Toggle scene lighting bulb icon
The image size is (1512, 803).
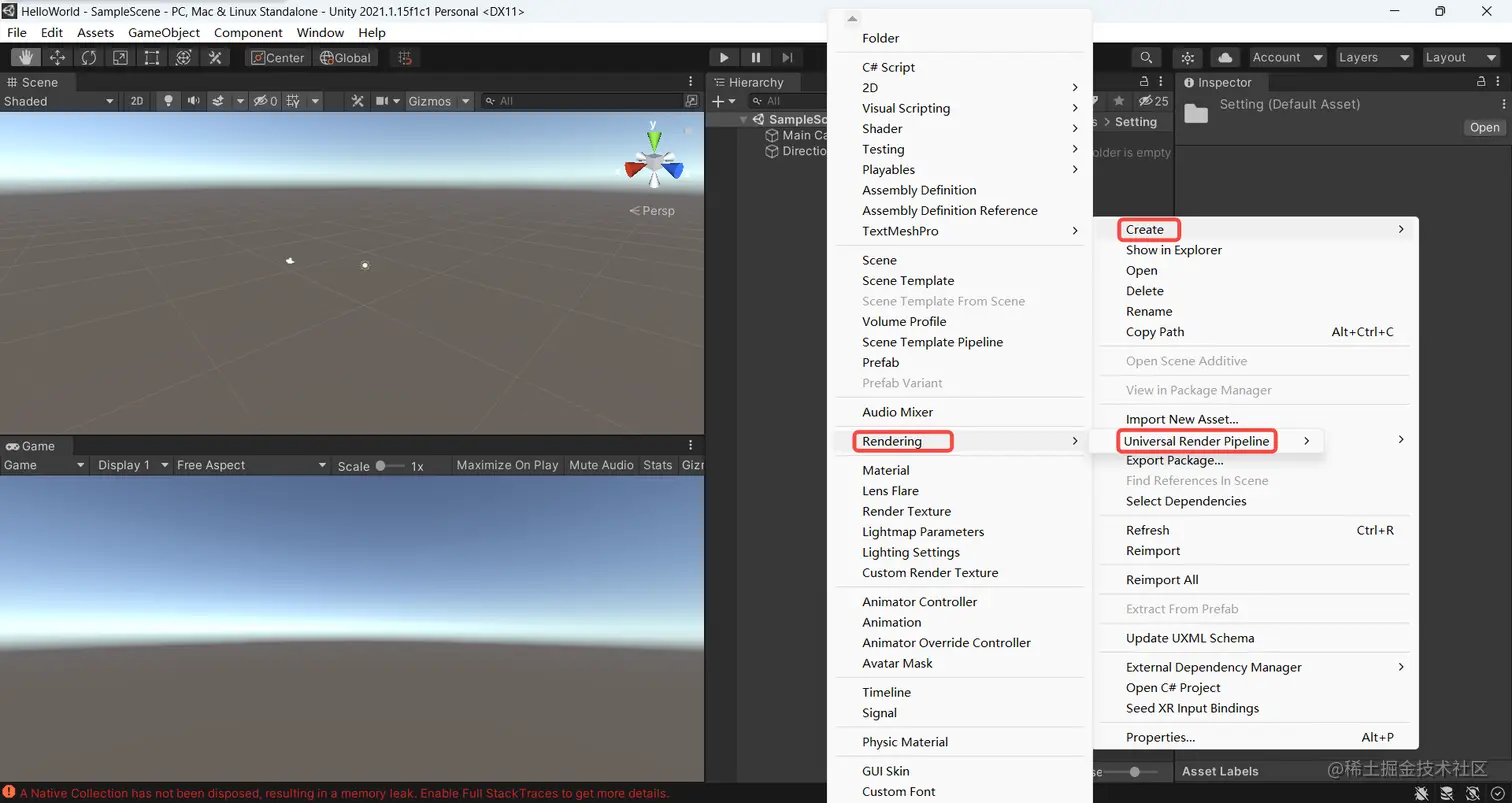tap(168, 101)
